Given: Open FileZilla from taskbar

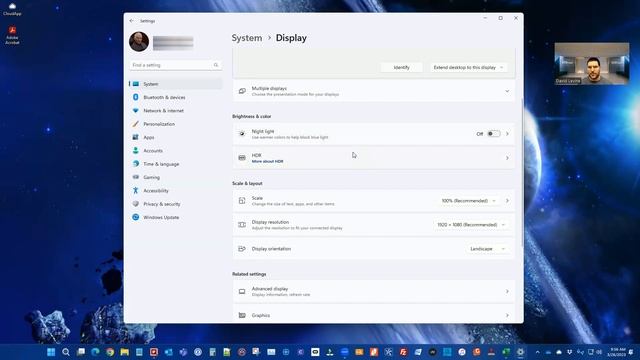Looking at the screenshot, I should tap(403, 352).
